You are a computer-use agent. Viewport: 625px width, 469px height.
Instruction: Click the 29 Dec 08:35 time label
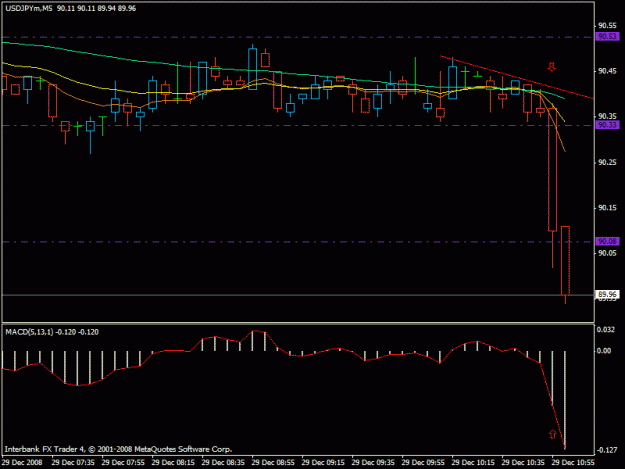(x=223, y=463)
